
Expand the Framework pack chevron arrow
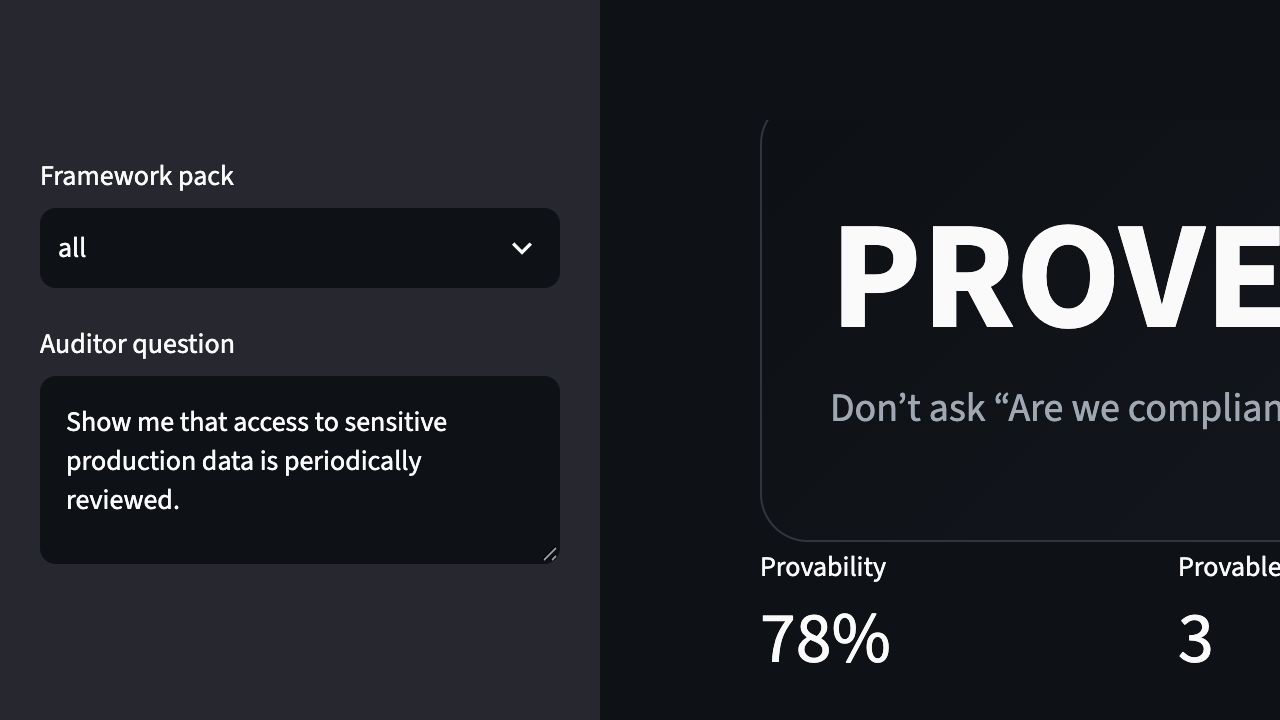click(x=522, y=248)
